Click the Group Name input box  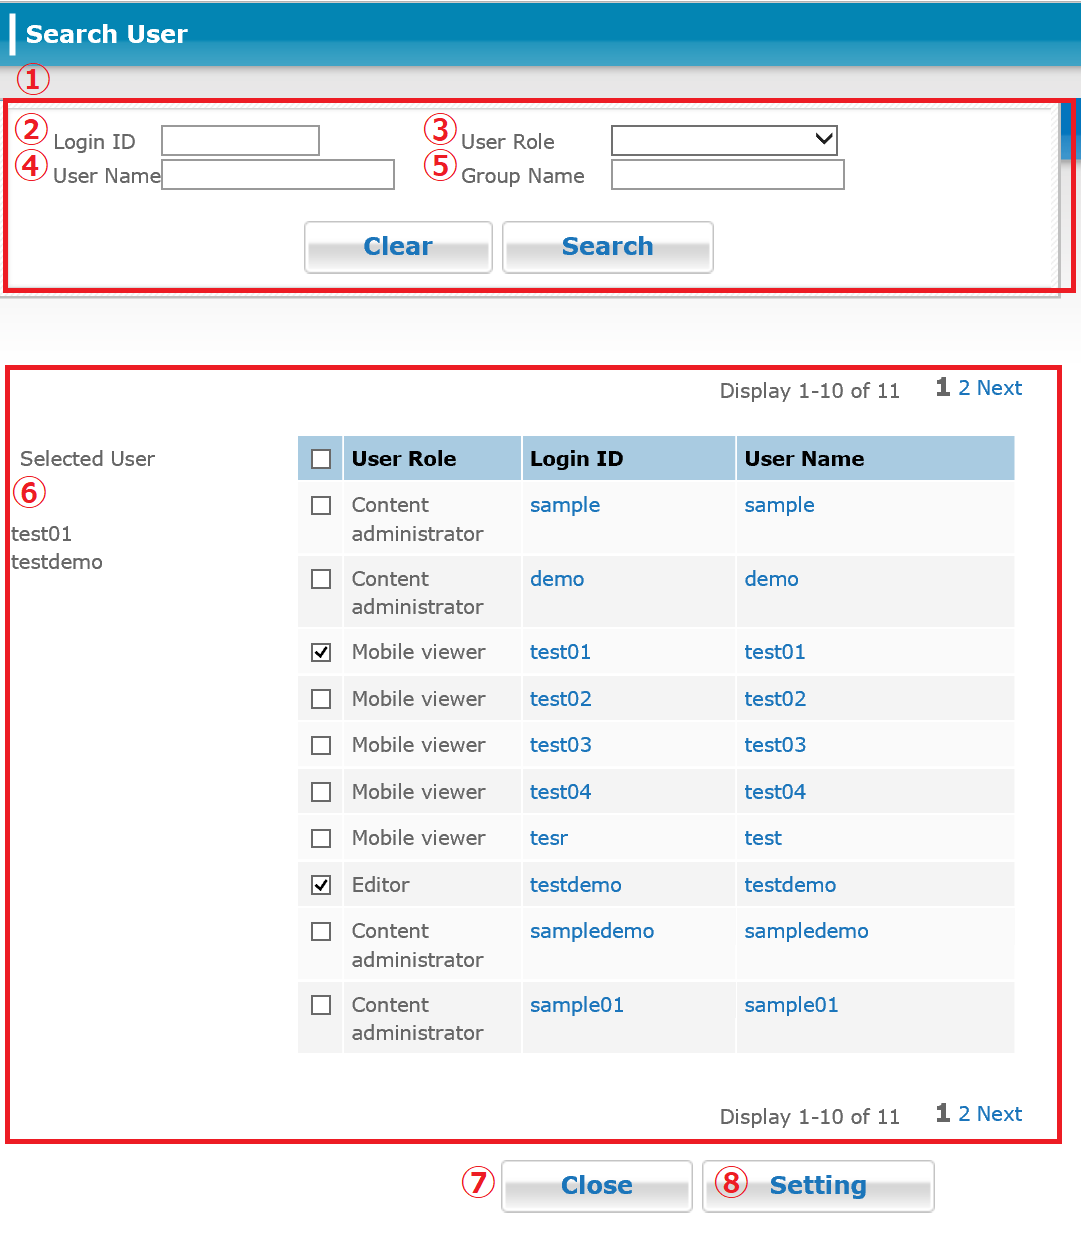(727, 175)
